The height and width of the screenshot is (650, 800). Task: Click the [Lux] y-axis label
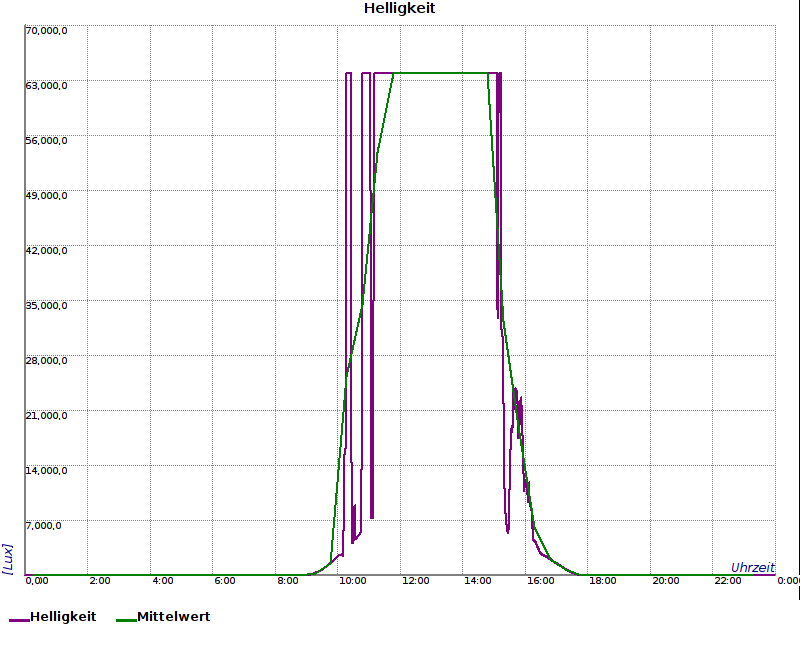tap(8, 559)
